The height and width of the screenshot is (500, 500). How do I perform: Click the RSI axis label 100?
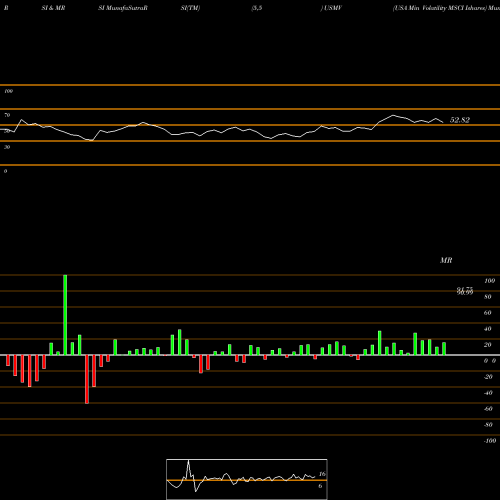click(x=9, y=91)
